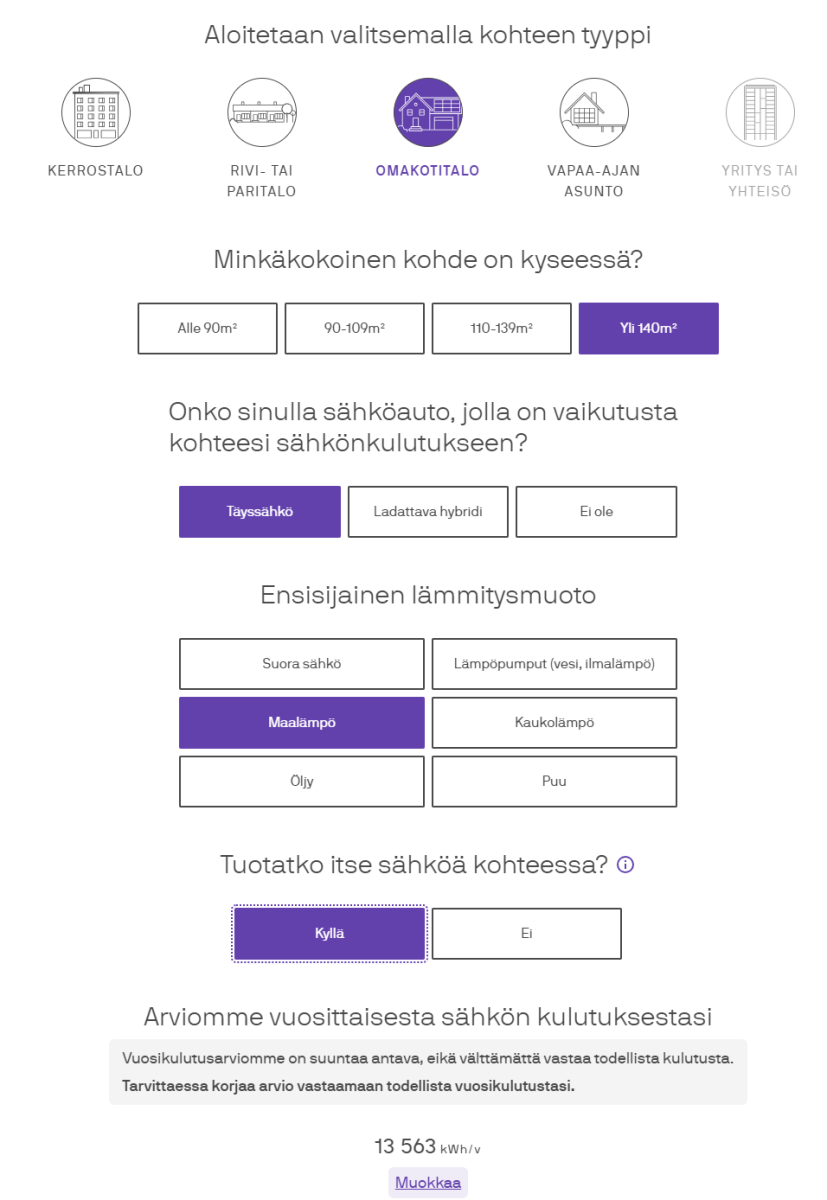827x1200 pixels.
Task: Choose the 90-109m² size option
Action: pyautogui.click(x=354, y=328)
